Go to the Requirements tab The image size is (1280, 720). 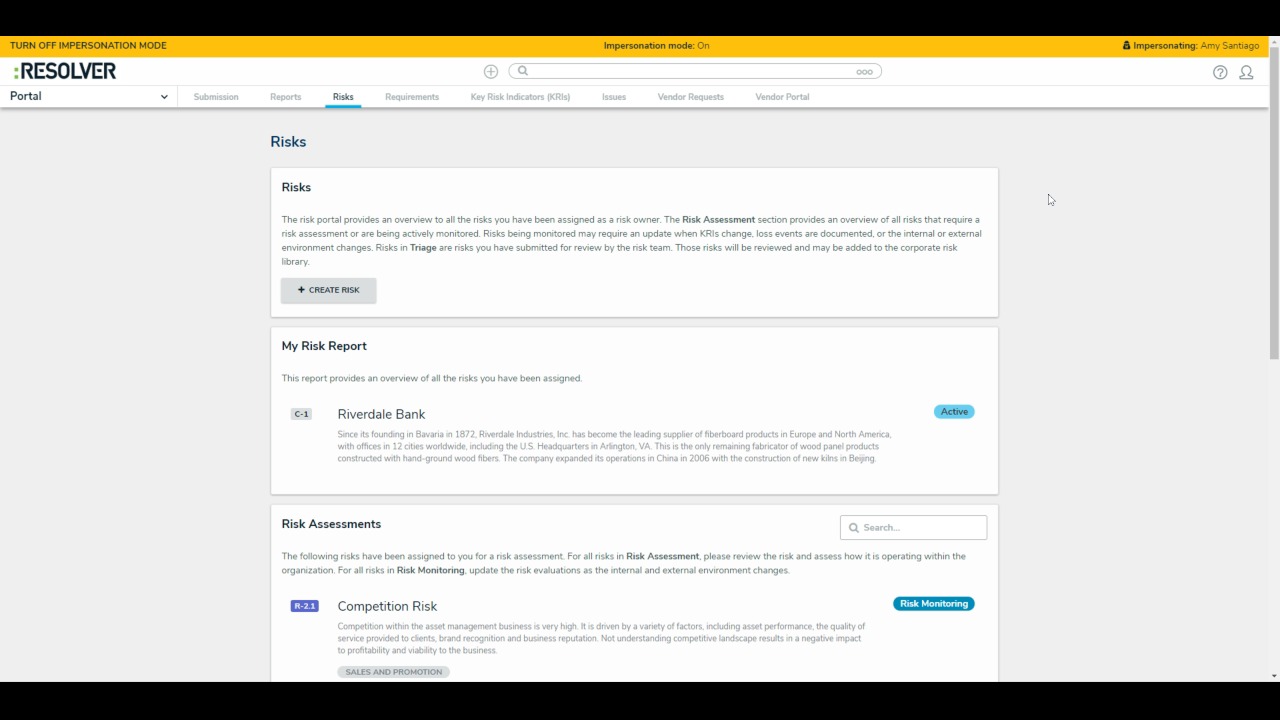pyautogui.click(x=412, y=97)
